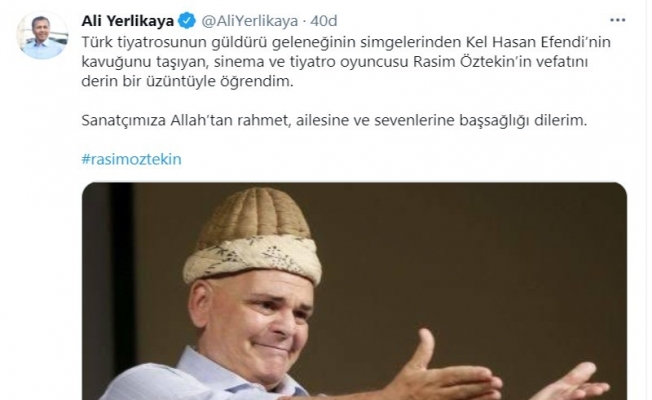Open the three-dot more options menu
652x400 pixels.
coord(617,20)
